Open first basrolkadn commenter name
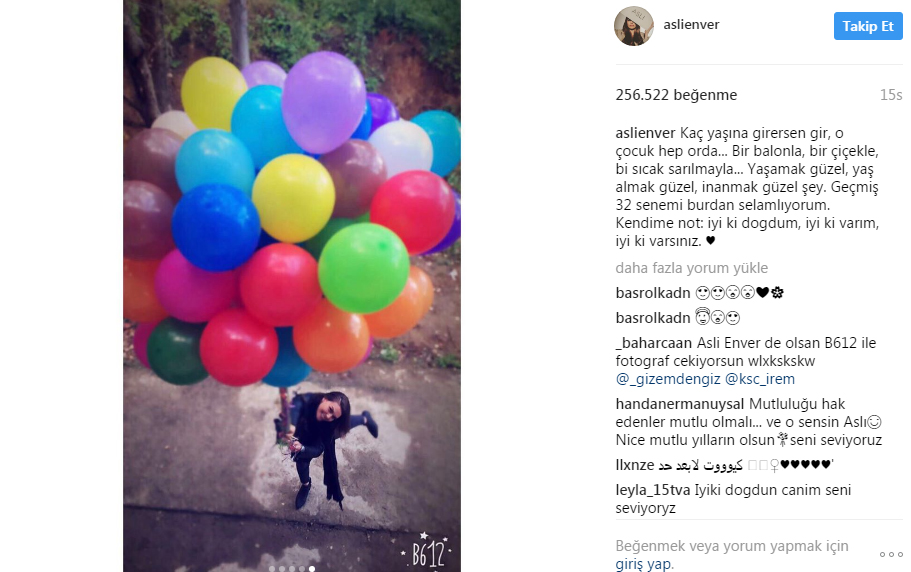Viewport: 911px width, 572px height. [653, 293]
